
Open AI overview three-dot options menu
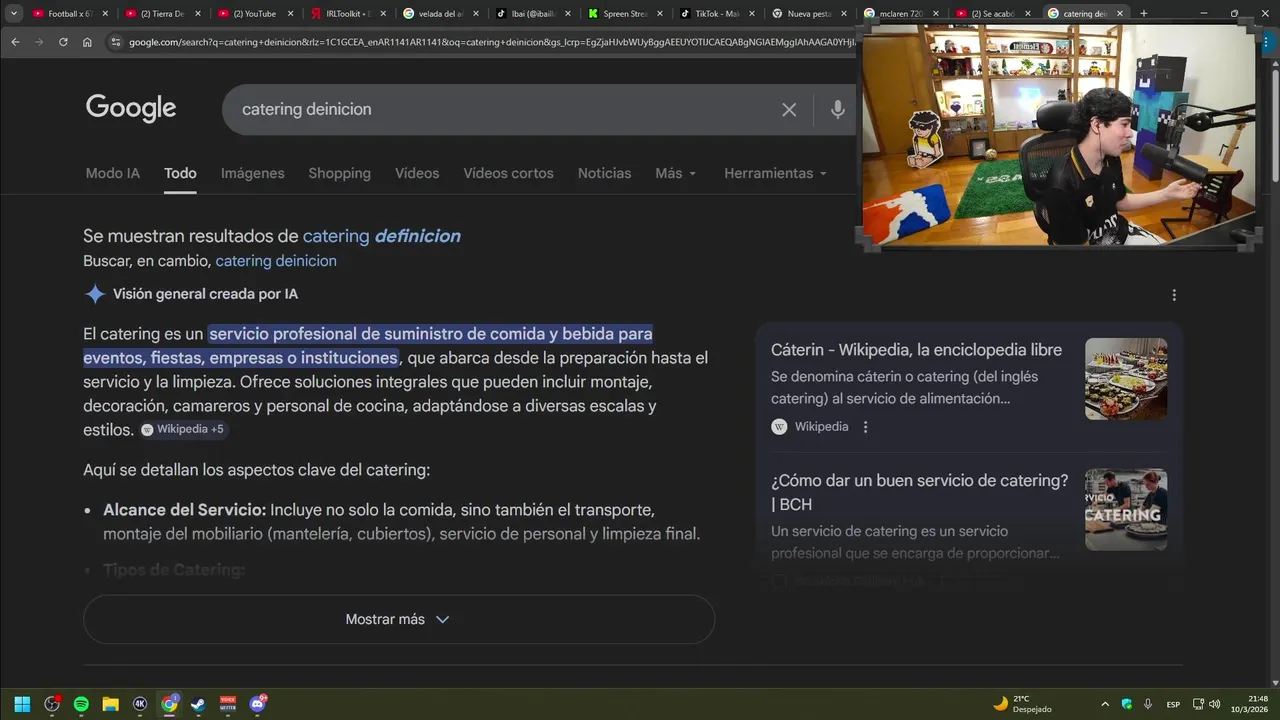point(1174,295)
